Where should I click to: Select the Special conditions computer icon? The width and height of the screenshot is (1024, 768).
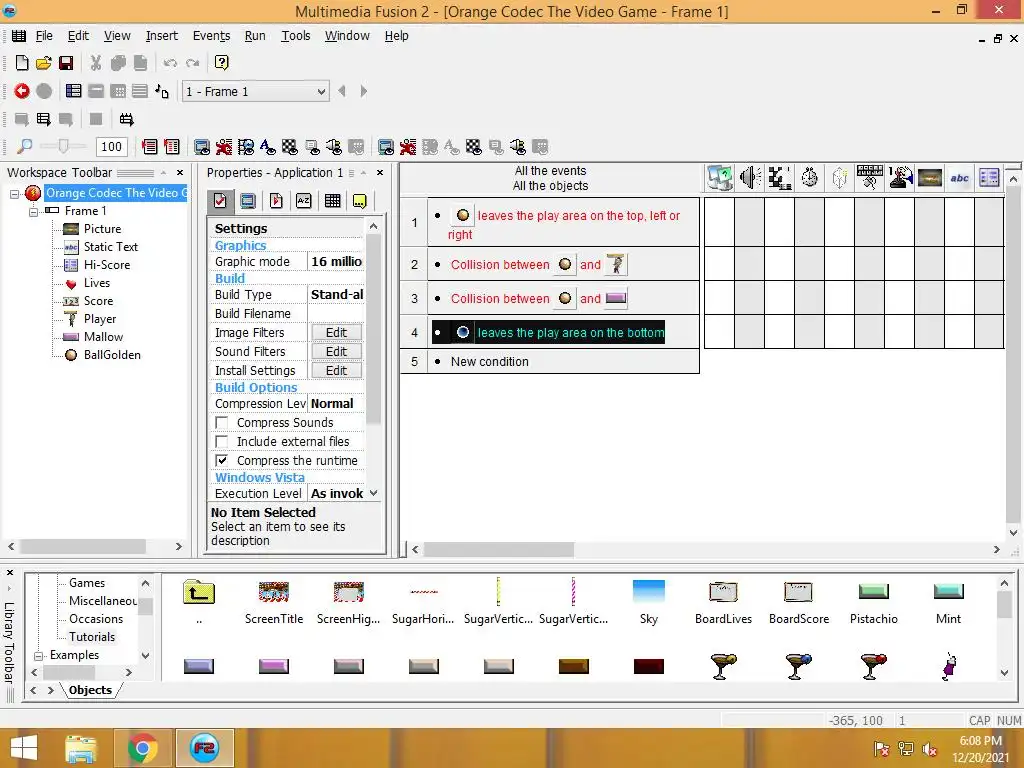click(x=719, y=178)
